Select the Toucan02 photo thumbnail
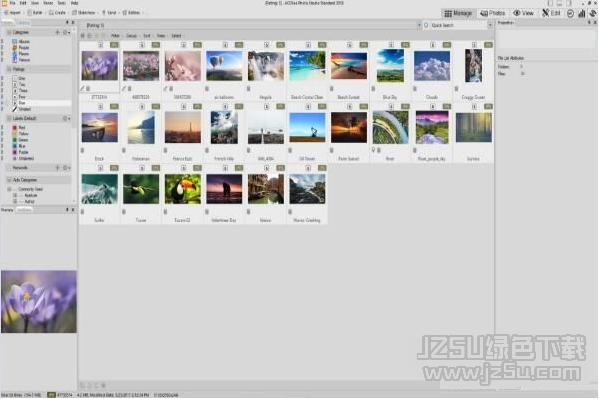 (x=183, y=189)
